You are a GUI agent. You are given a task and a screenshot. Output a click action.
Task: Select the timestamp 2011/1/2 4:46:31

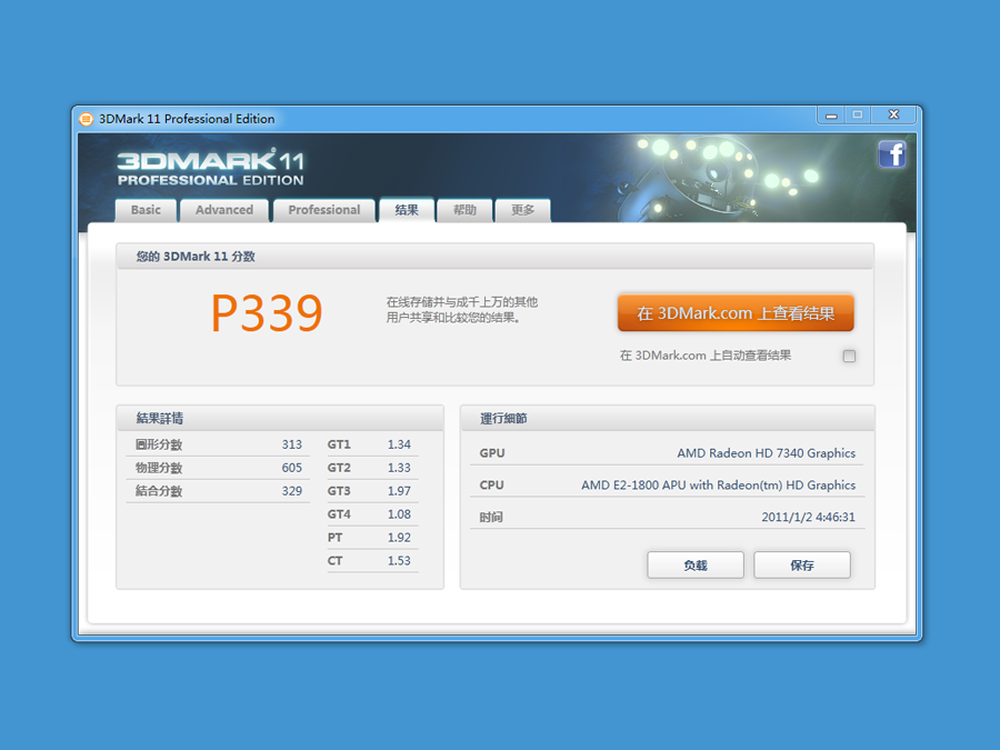point(808,517)
